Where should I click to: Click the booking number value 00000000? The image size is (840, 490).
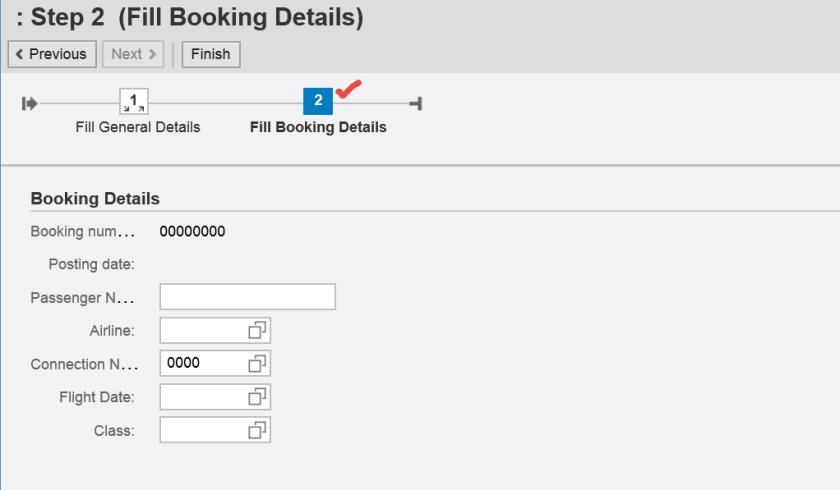(x=193, y=232)
